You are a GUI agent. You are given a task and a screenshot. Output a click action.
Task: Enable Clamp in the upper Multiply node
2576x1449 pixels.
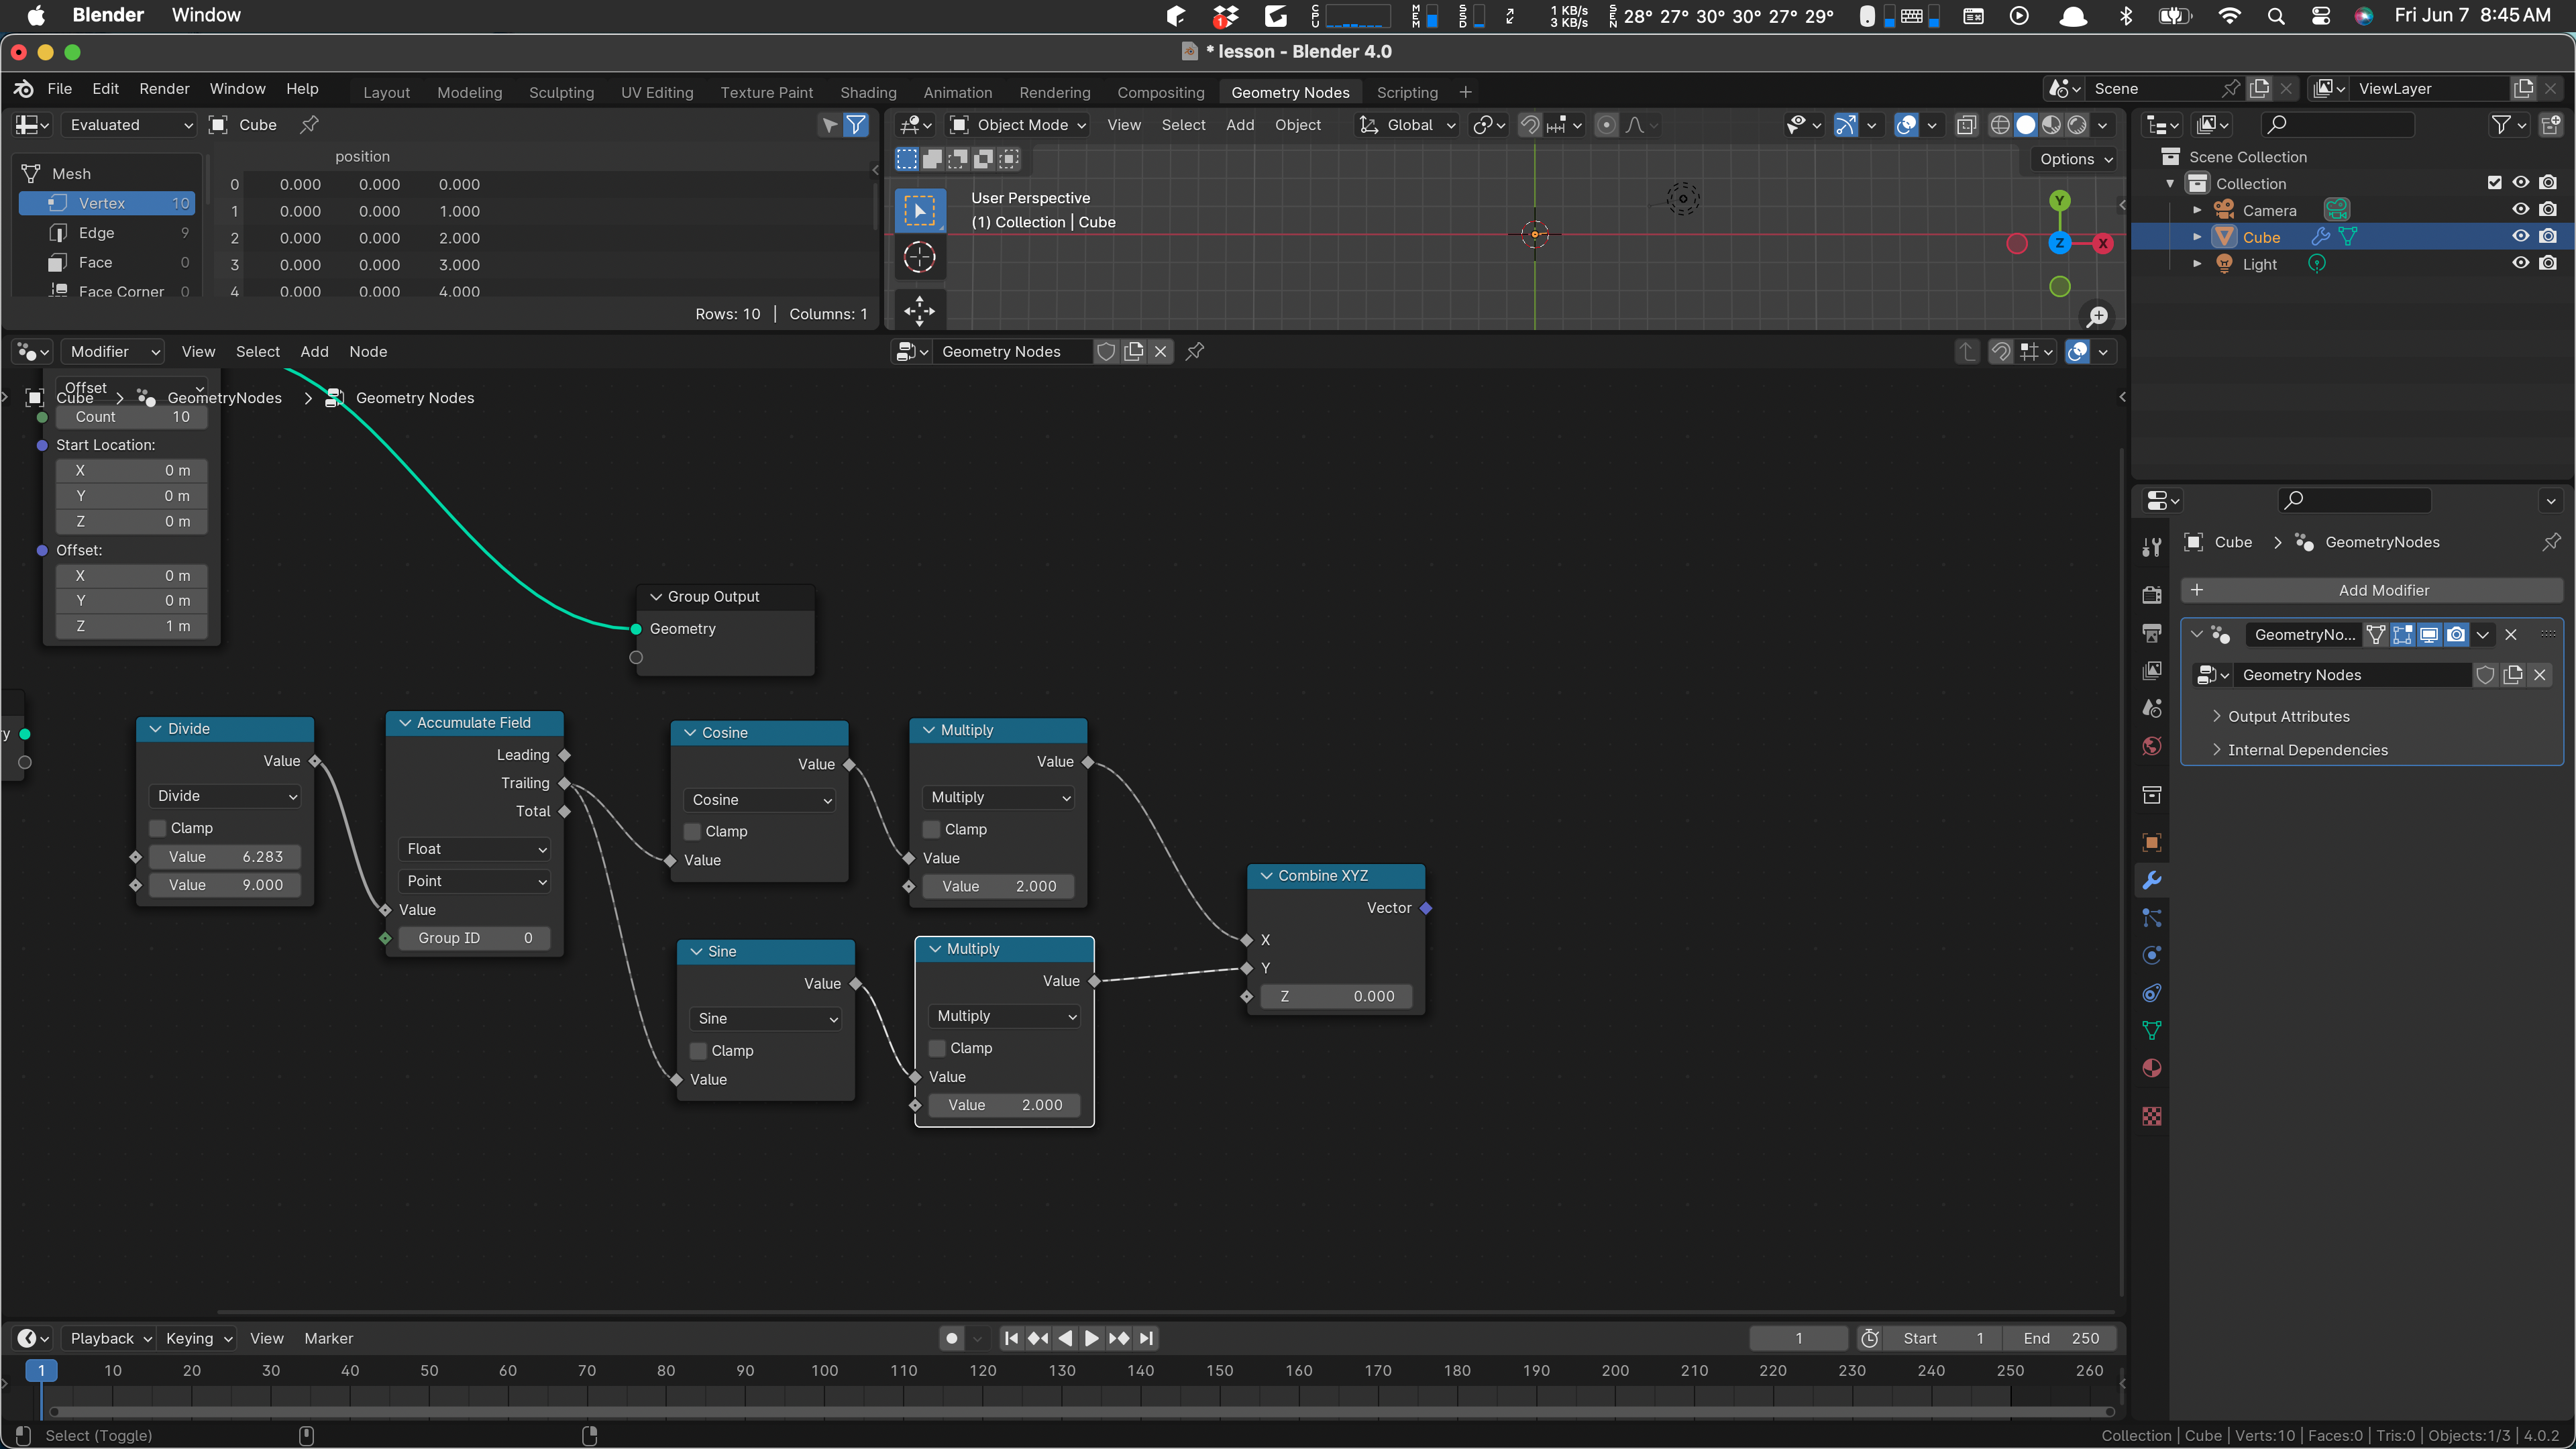click(x=931, y=829)
